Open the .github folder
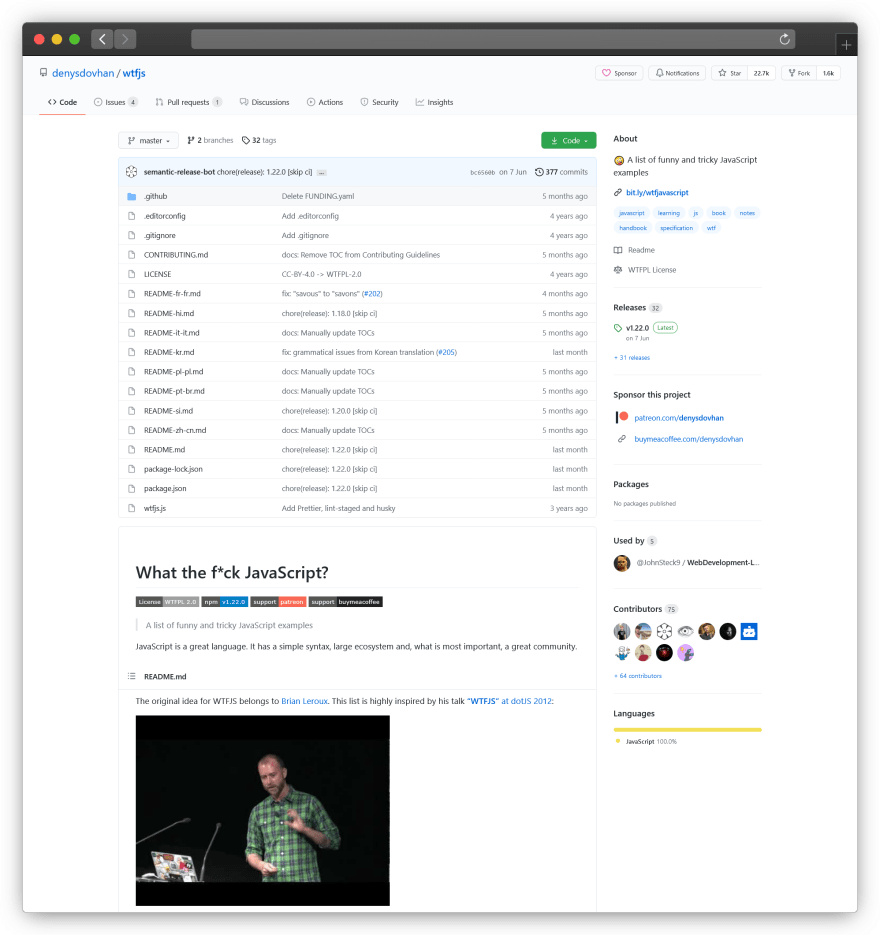The height and width of the screenshot is (935, 880). (x=156, y=196)
